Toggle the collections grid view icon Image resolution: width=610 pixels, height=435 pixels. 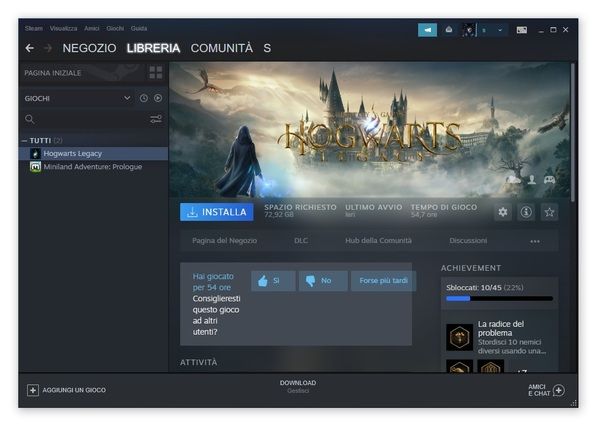point(156,72)
